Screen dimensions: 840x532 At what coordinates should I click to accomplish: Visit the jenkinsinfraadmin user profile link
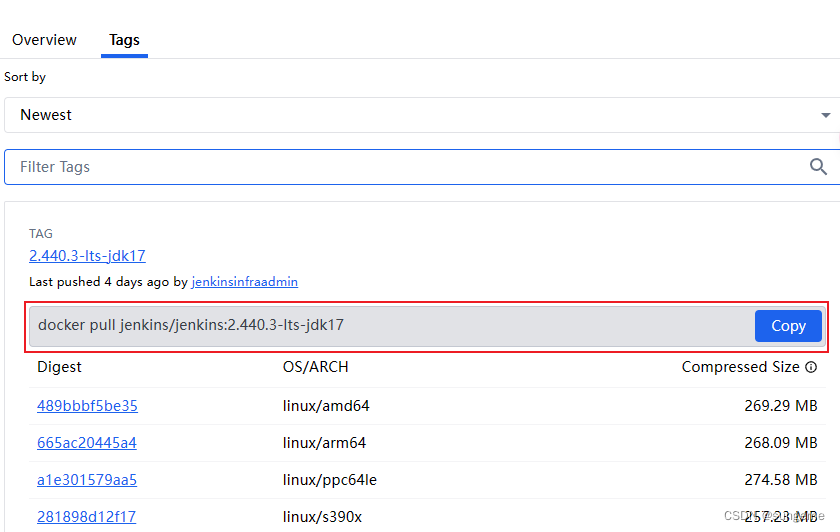click(244, 282)
